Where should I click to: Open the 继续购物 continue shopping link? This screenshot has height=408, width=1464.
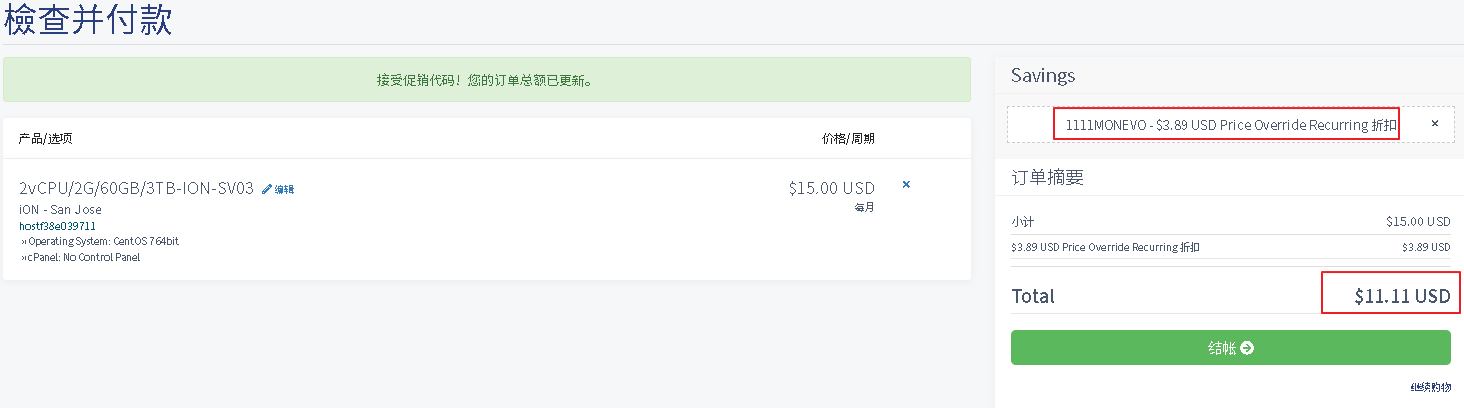coord(1430,387)
